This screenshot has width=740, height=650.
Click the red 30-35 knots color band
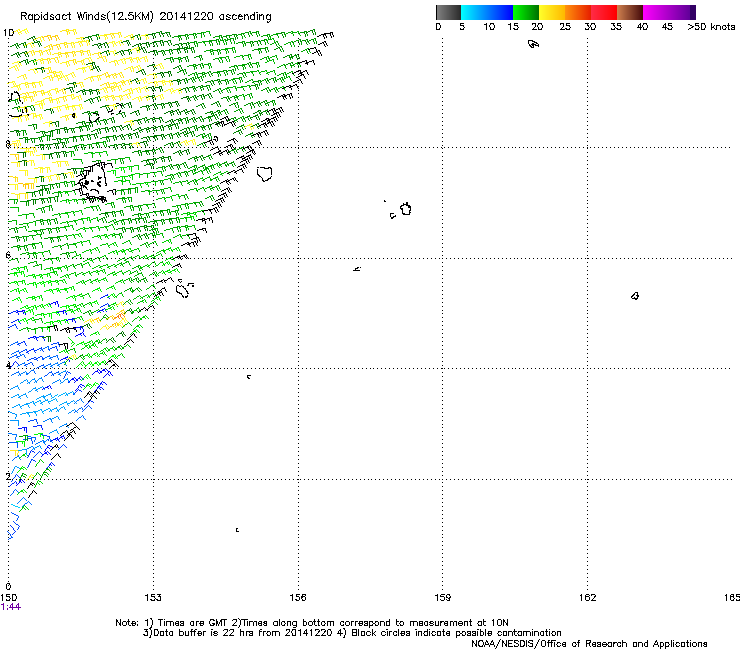click(x=604, y=12)
